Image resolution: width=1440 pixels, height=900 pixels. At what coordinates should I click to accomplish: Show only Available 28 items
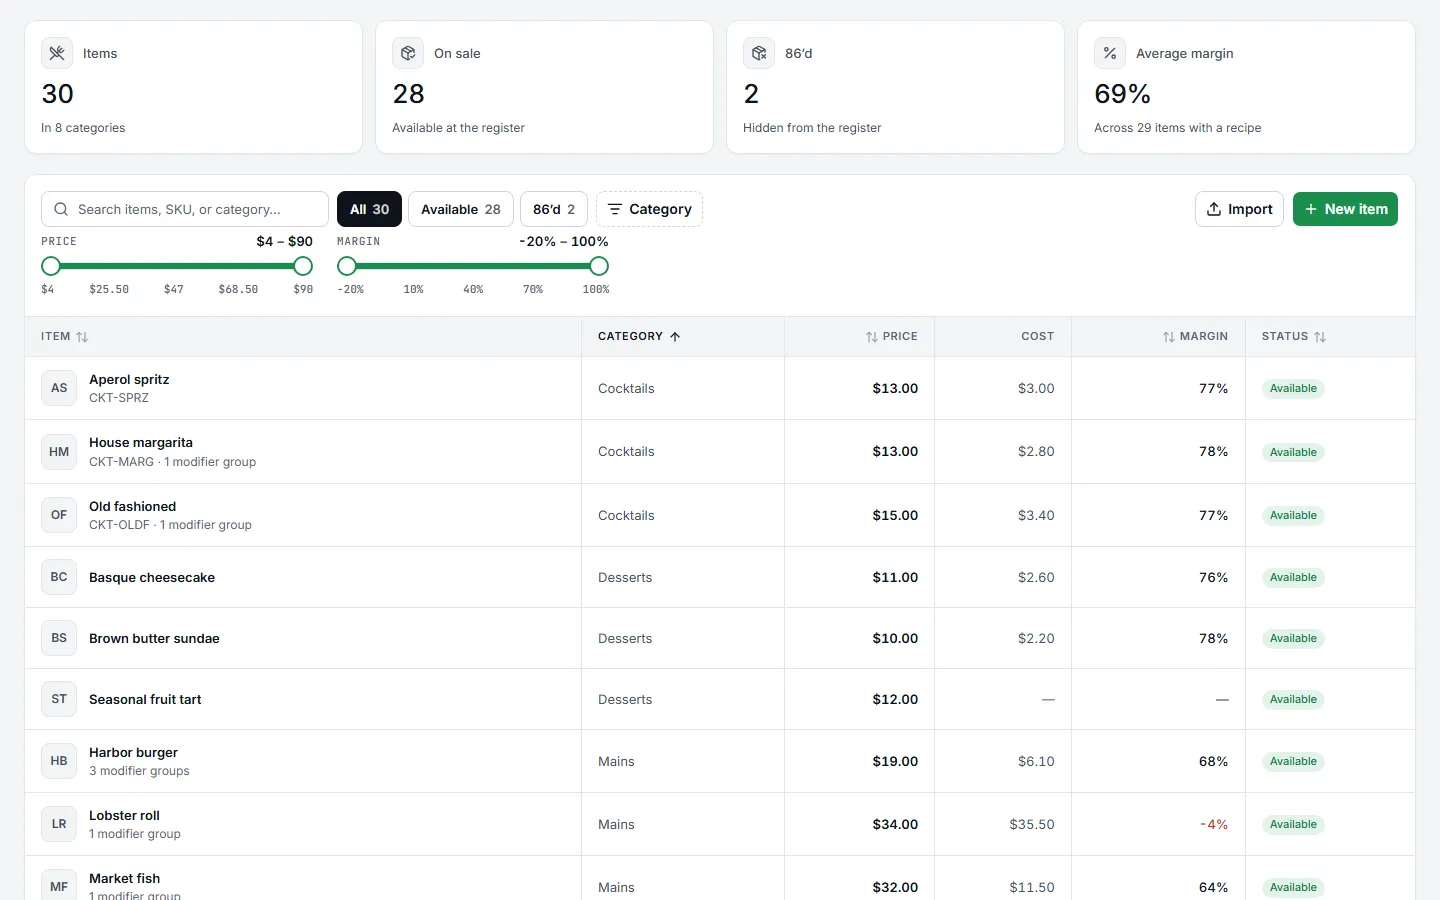[461, 209]
